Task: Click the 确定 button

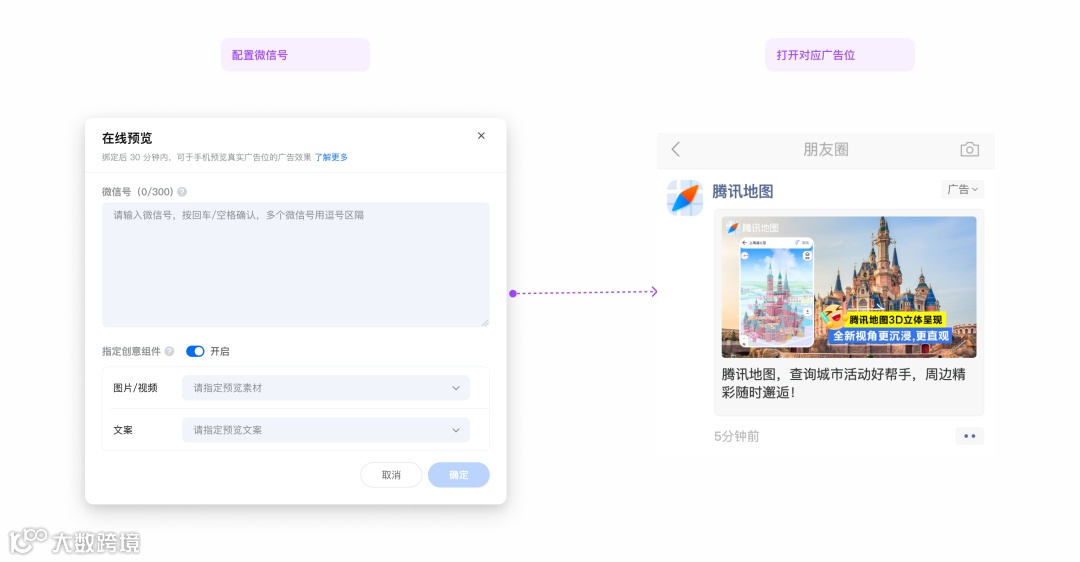Action: [459, 475]
